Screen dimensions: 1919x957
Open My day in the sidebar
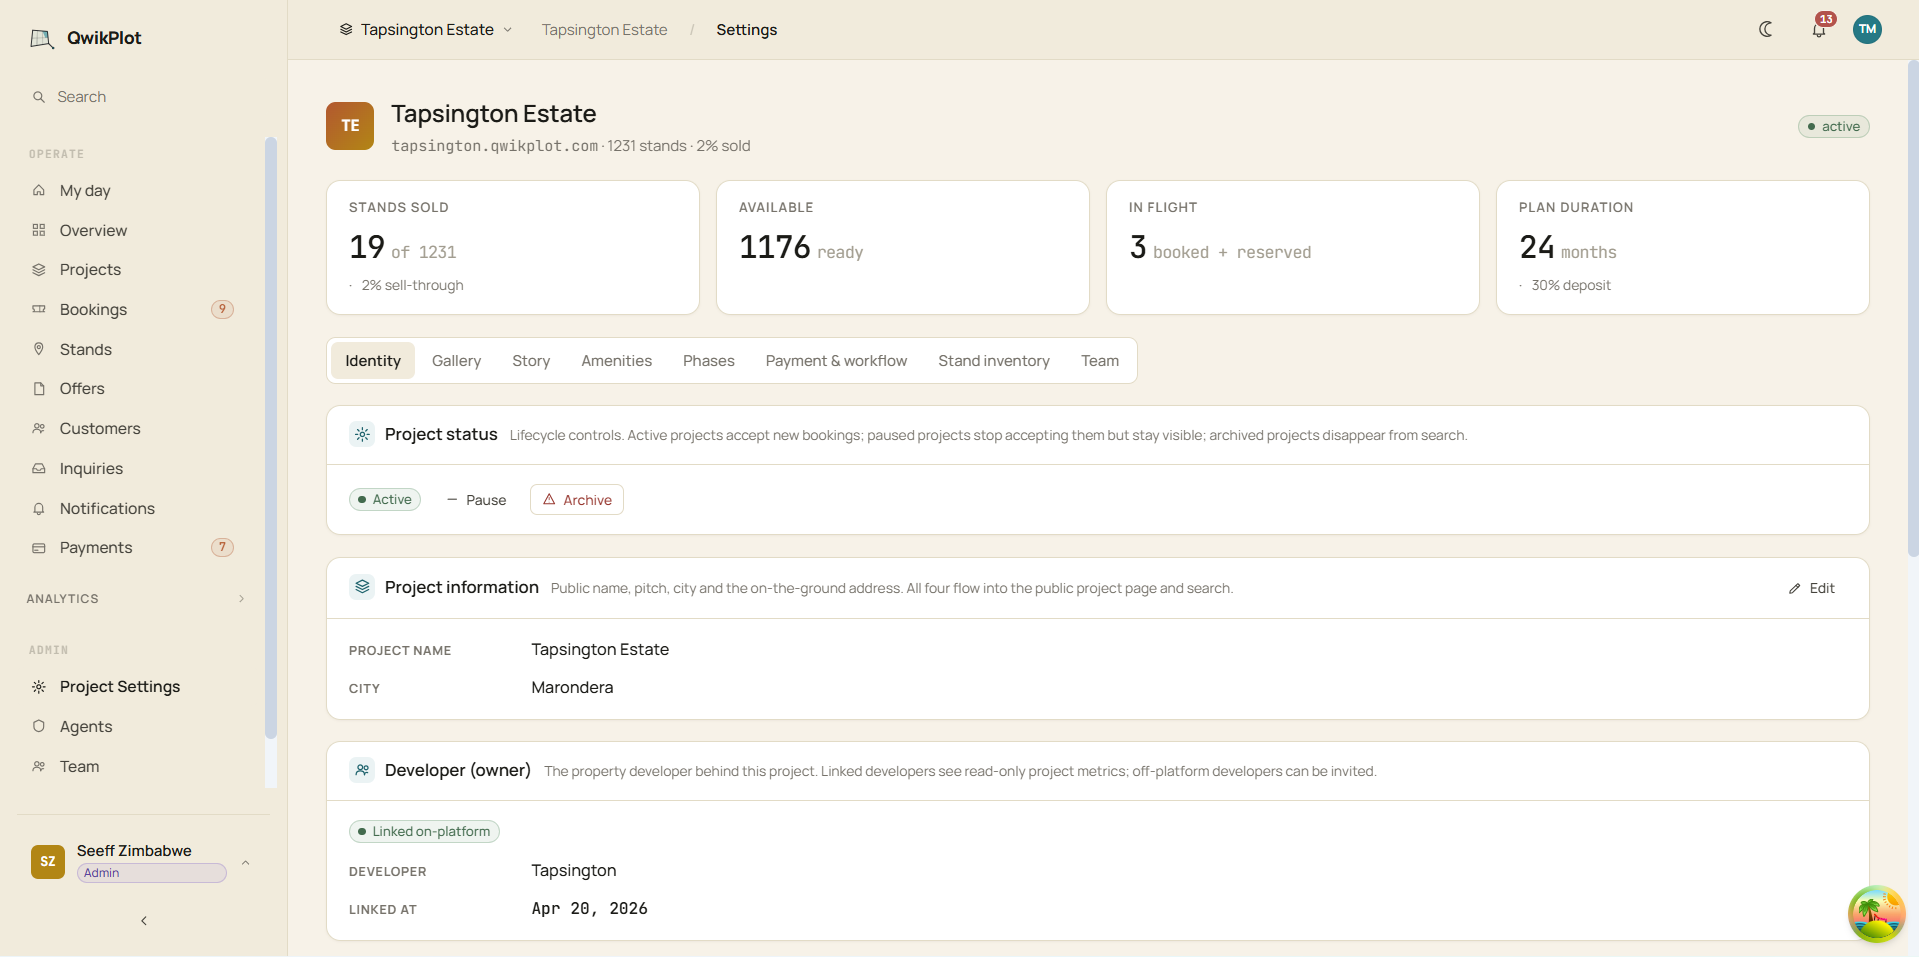pos(136,190)
